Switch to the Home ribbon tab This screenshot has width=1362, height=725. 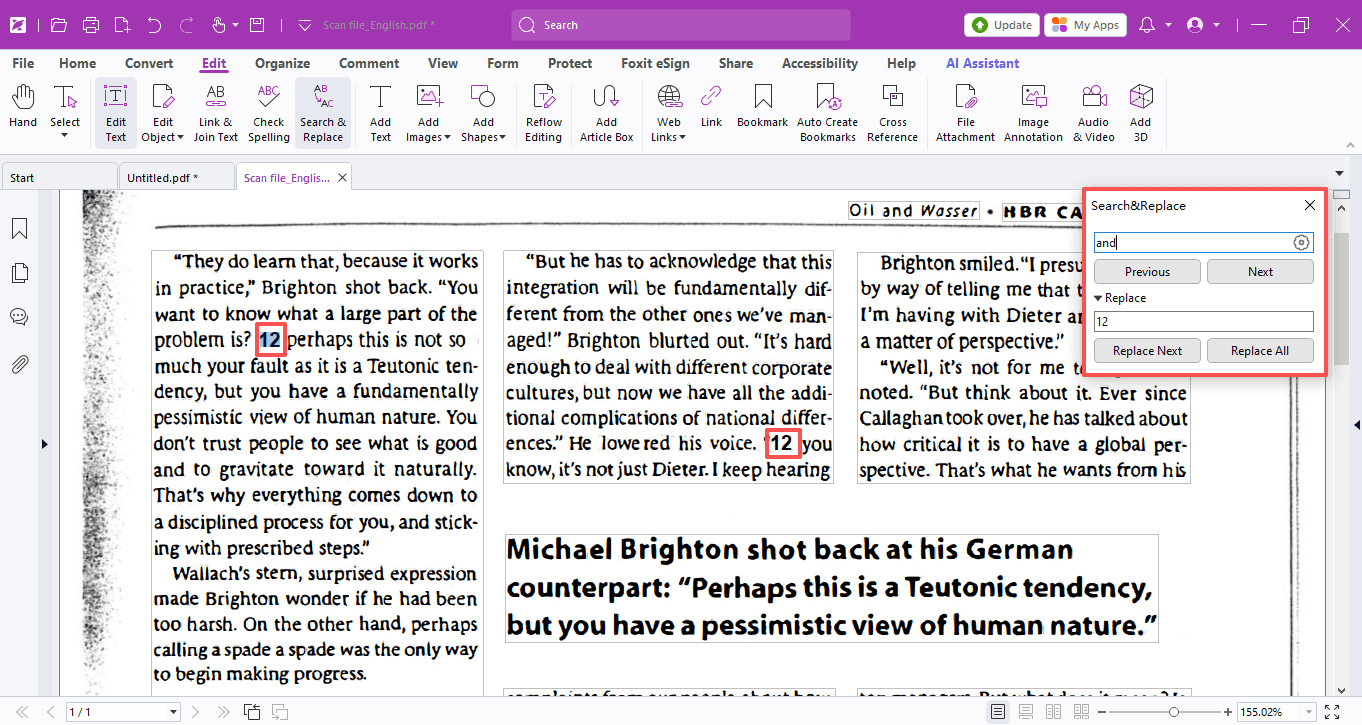point(77,63)
